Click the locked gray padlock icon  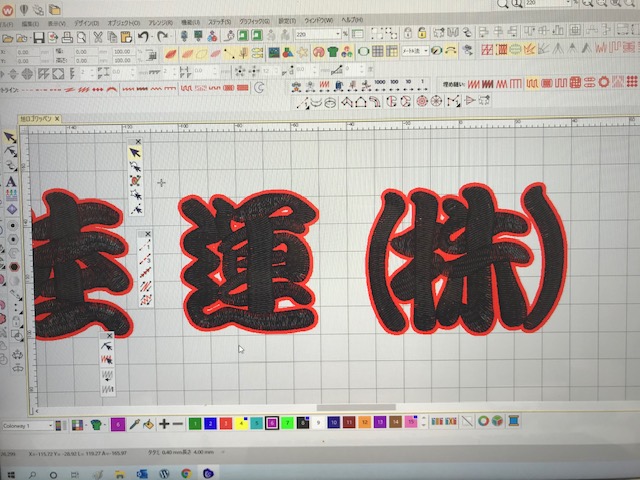pos(408,32)
